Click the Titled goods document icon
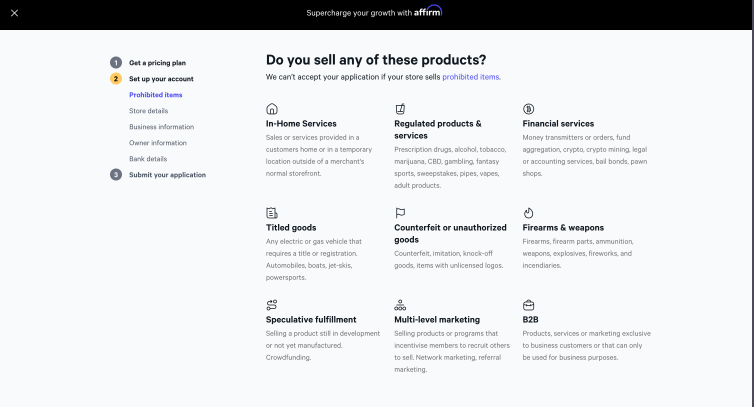The width and height of the screenshot is (754, 407). [272, 213]
